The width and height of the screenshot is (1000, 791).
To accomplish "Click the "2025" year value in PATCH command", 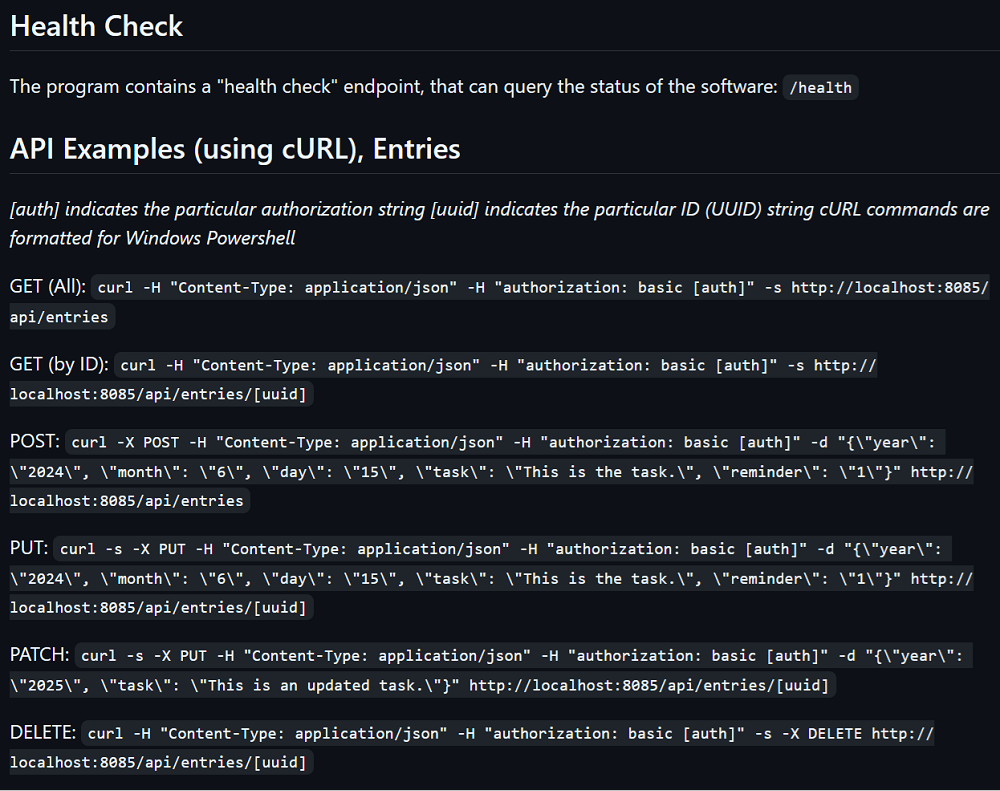I will pyautogui.click(x=45, y=686).
